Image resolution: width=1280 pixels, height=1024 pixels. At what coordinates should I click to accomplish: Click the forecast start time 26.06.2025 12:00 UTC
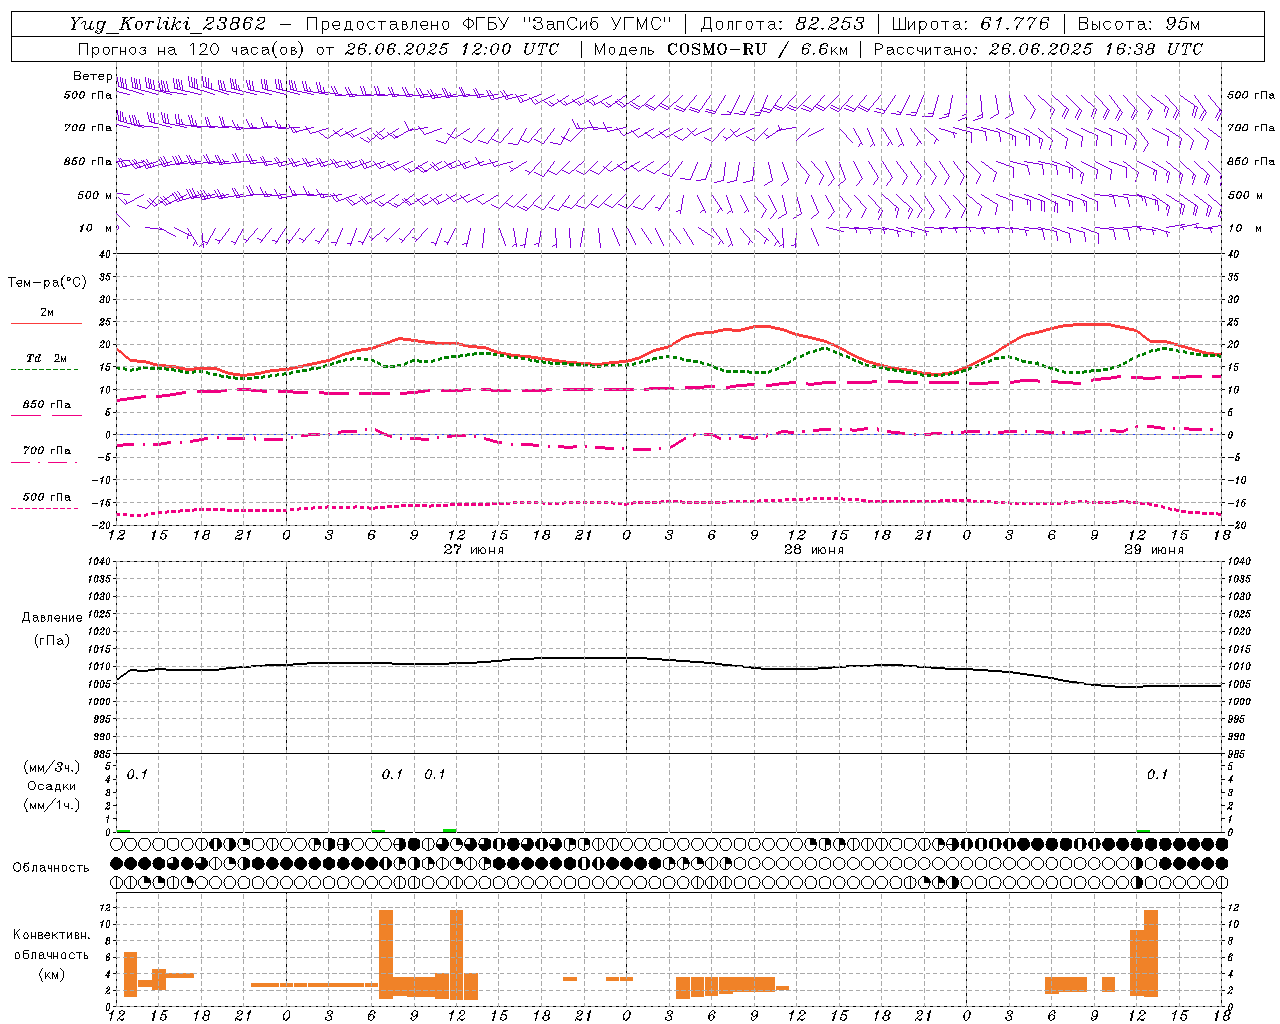[x=452, y=49]
